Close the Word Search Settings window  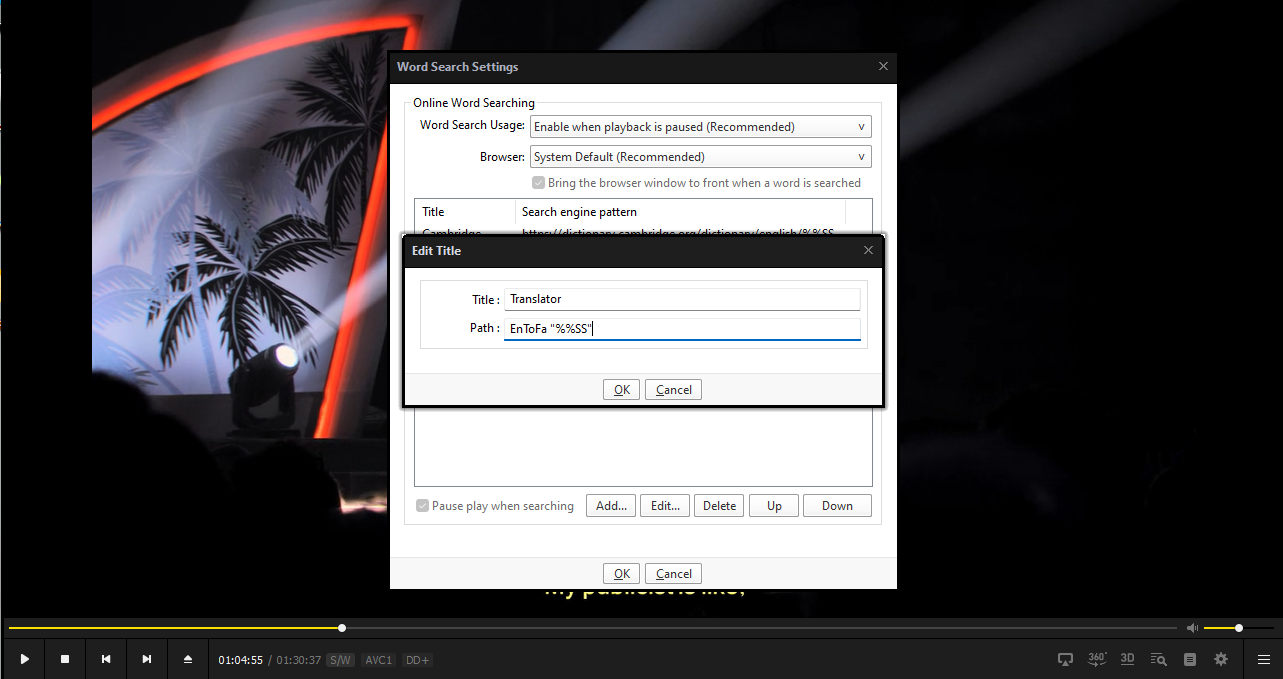pyautogui.click(x=883, y=67)
